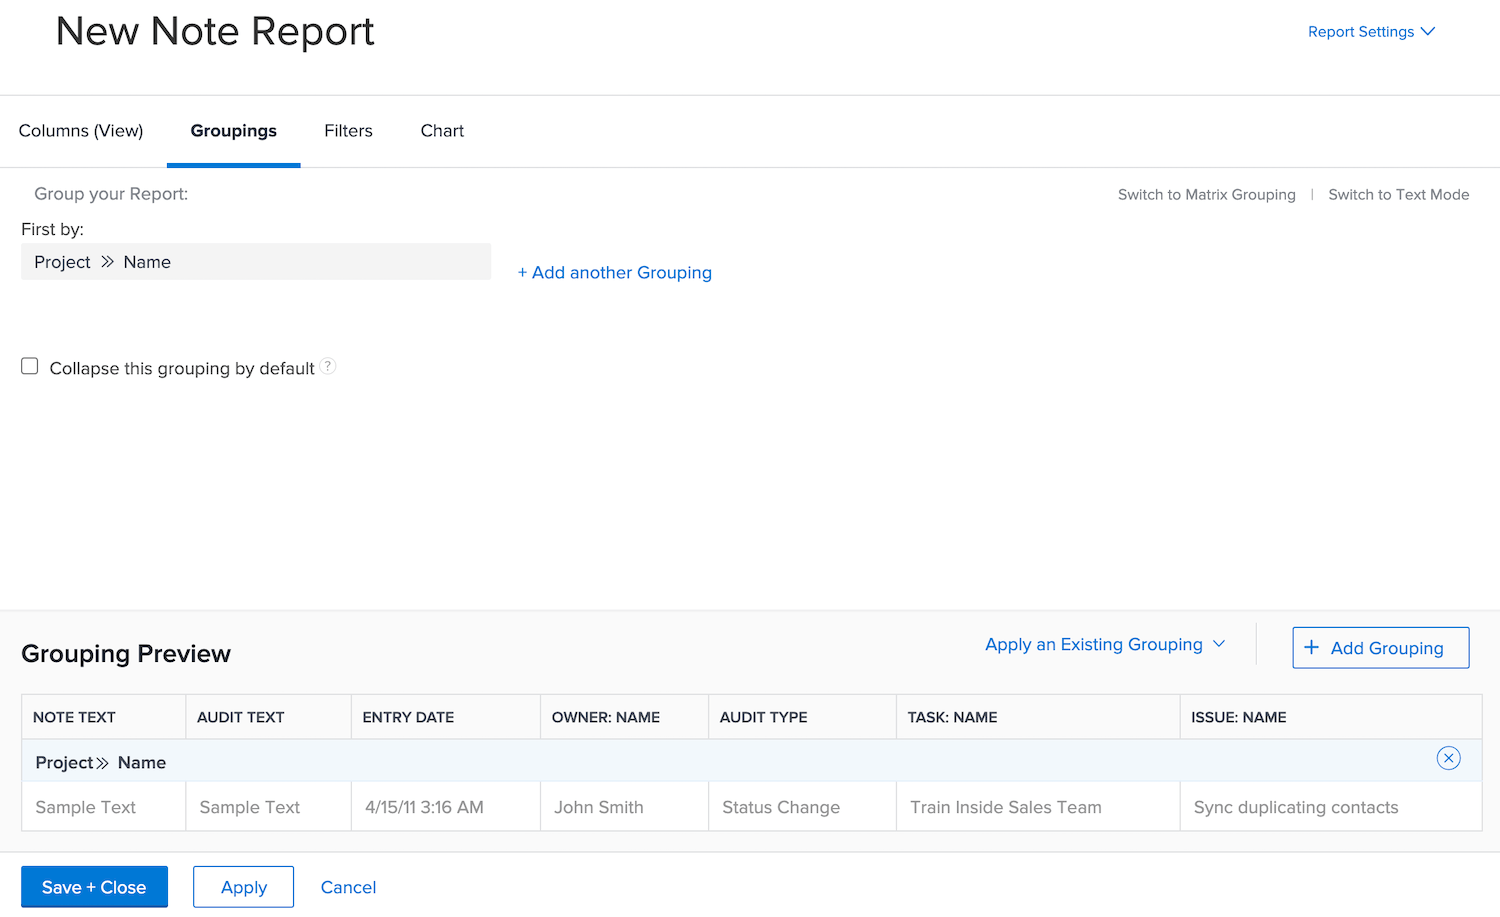Image resolution: width=1500 pixels, height=917 pixels.
Task: Click the AUDIT TYPE column header
Action: 763,716
